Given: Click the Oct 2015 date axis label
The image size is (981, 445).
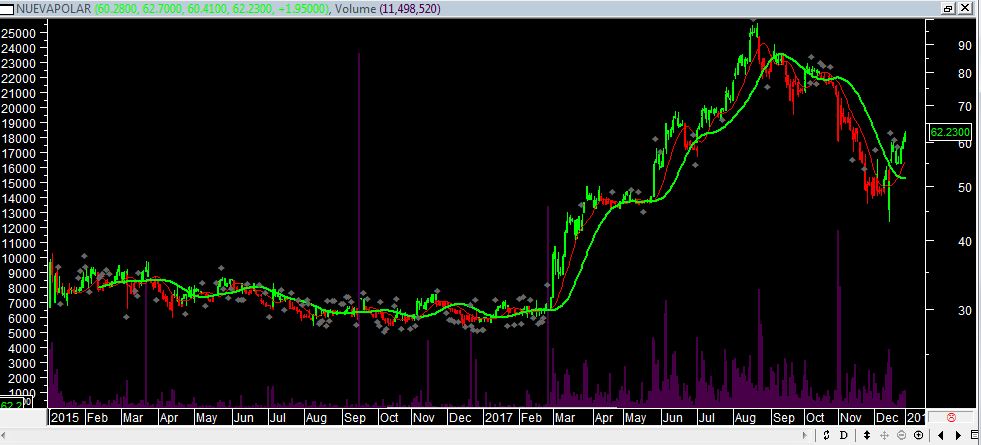Looking at the screenshot, I should 390,417.
